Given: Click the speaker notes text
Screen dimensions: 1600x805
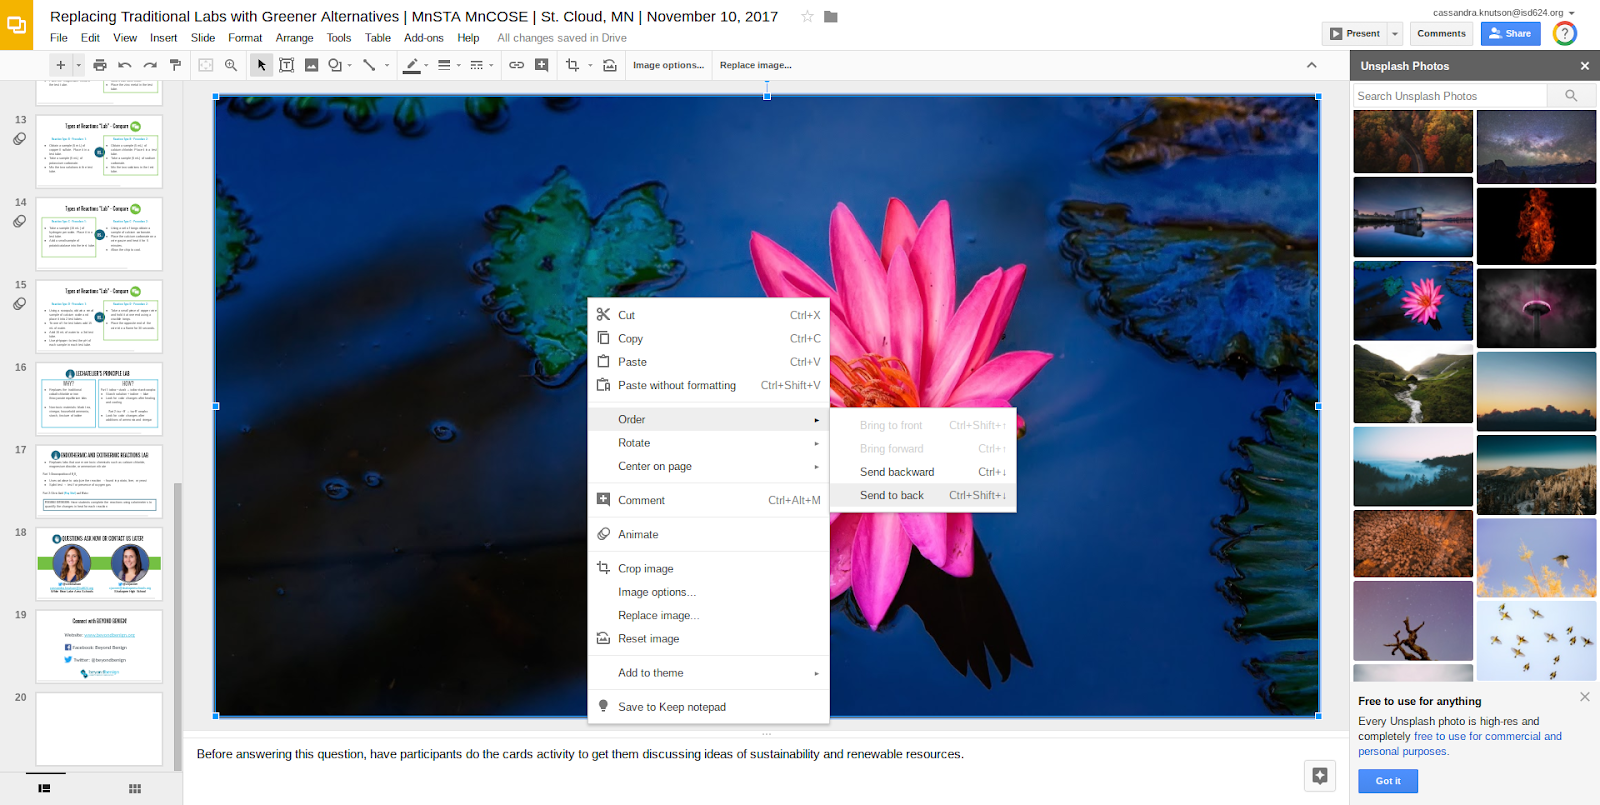Looking at the screenshot, I should pos(580,754).
